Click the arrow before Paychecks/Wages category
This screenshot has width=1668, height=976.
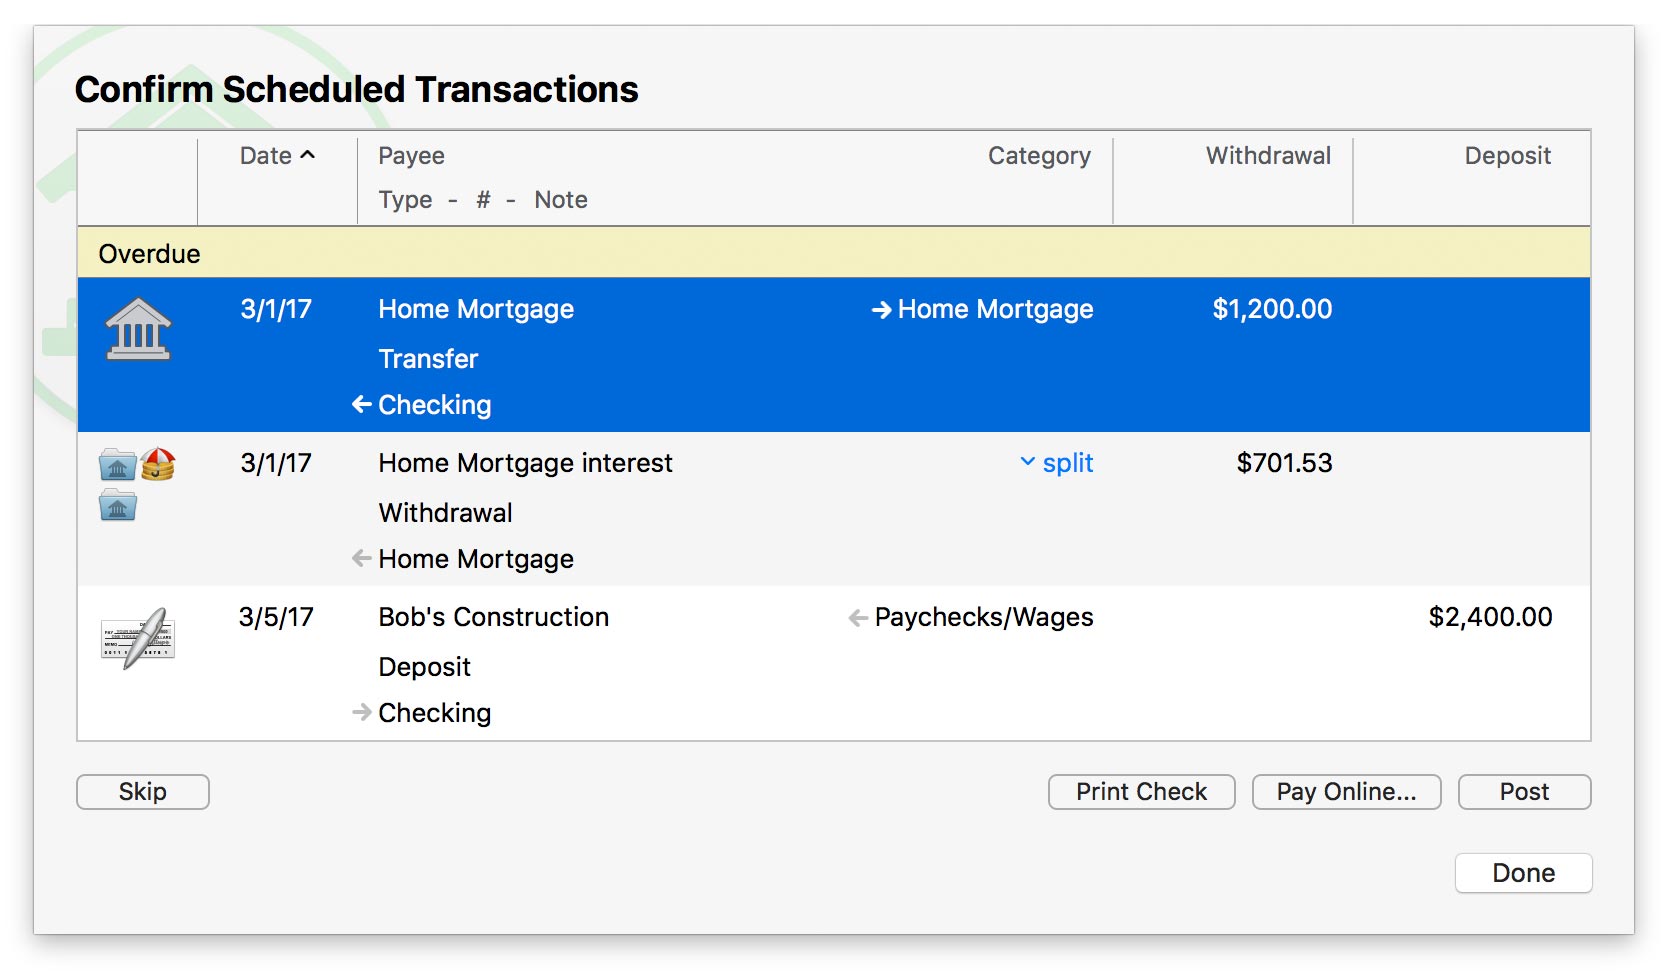858,618
